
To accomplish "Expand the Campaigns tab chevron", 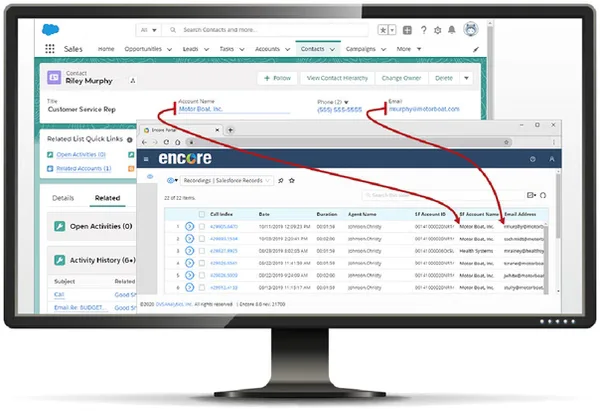I will pyautogui.click(x=383, y=49).
